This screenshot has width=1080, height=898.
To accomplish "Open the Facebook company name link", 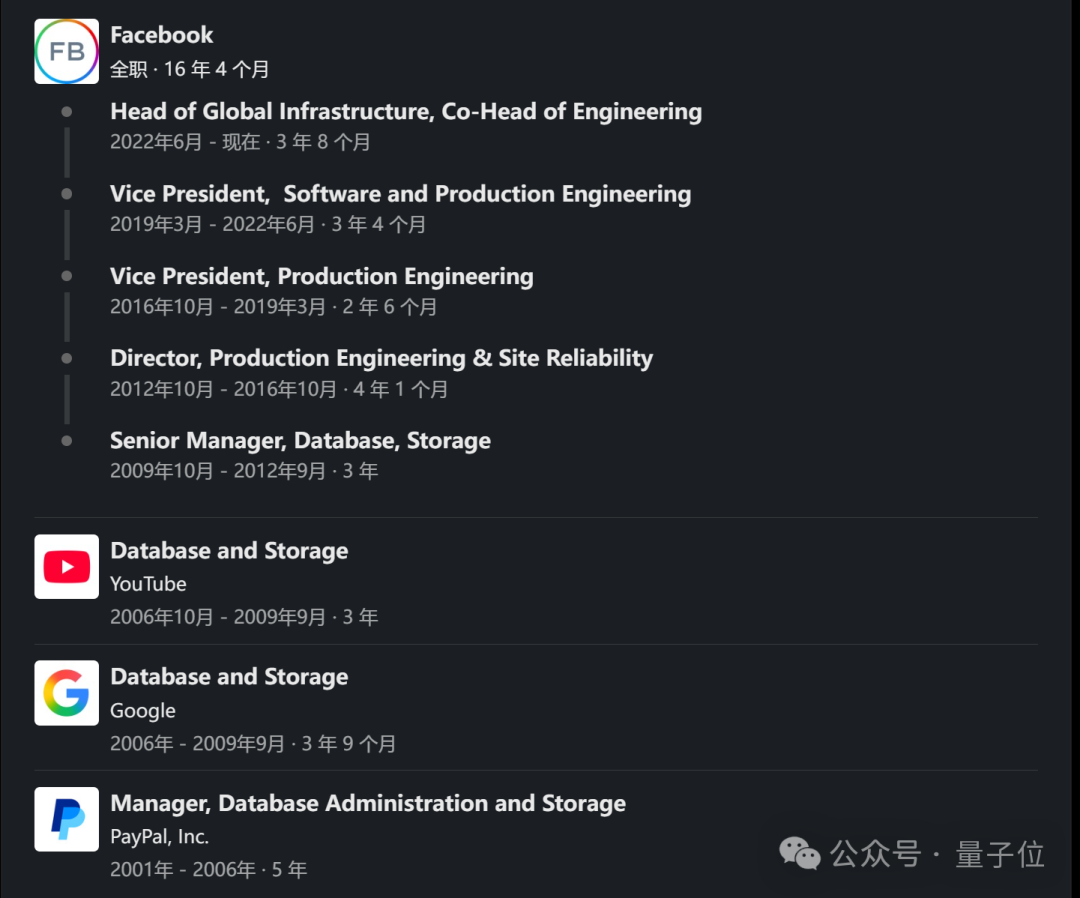I will point(161,35).
